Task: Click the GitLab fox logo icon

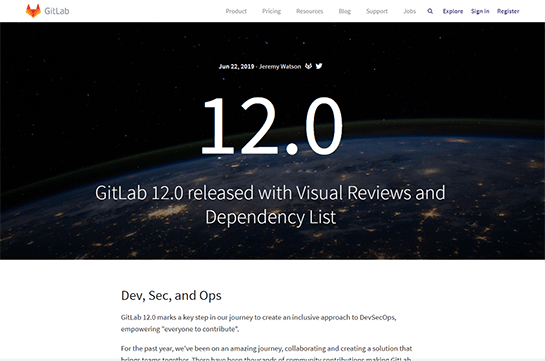Action: [33, 11]
